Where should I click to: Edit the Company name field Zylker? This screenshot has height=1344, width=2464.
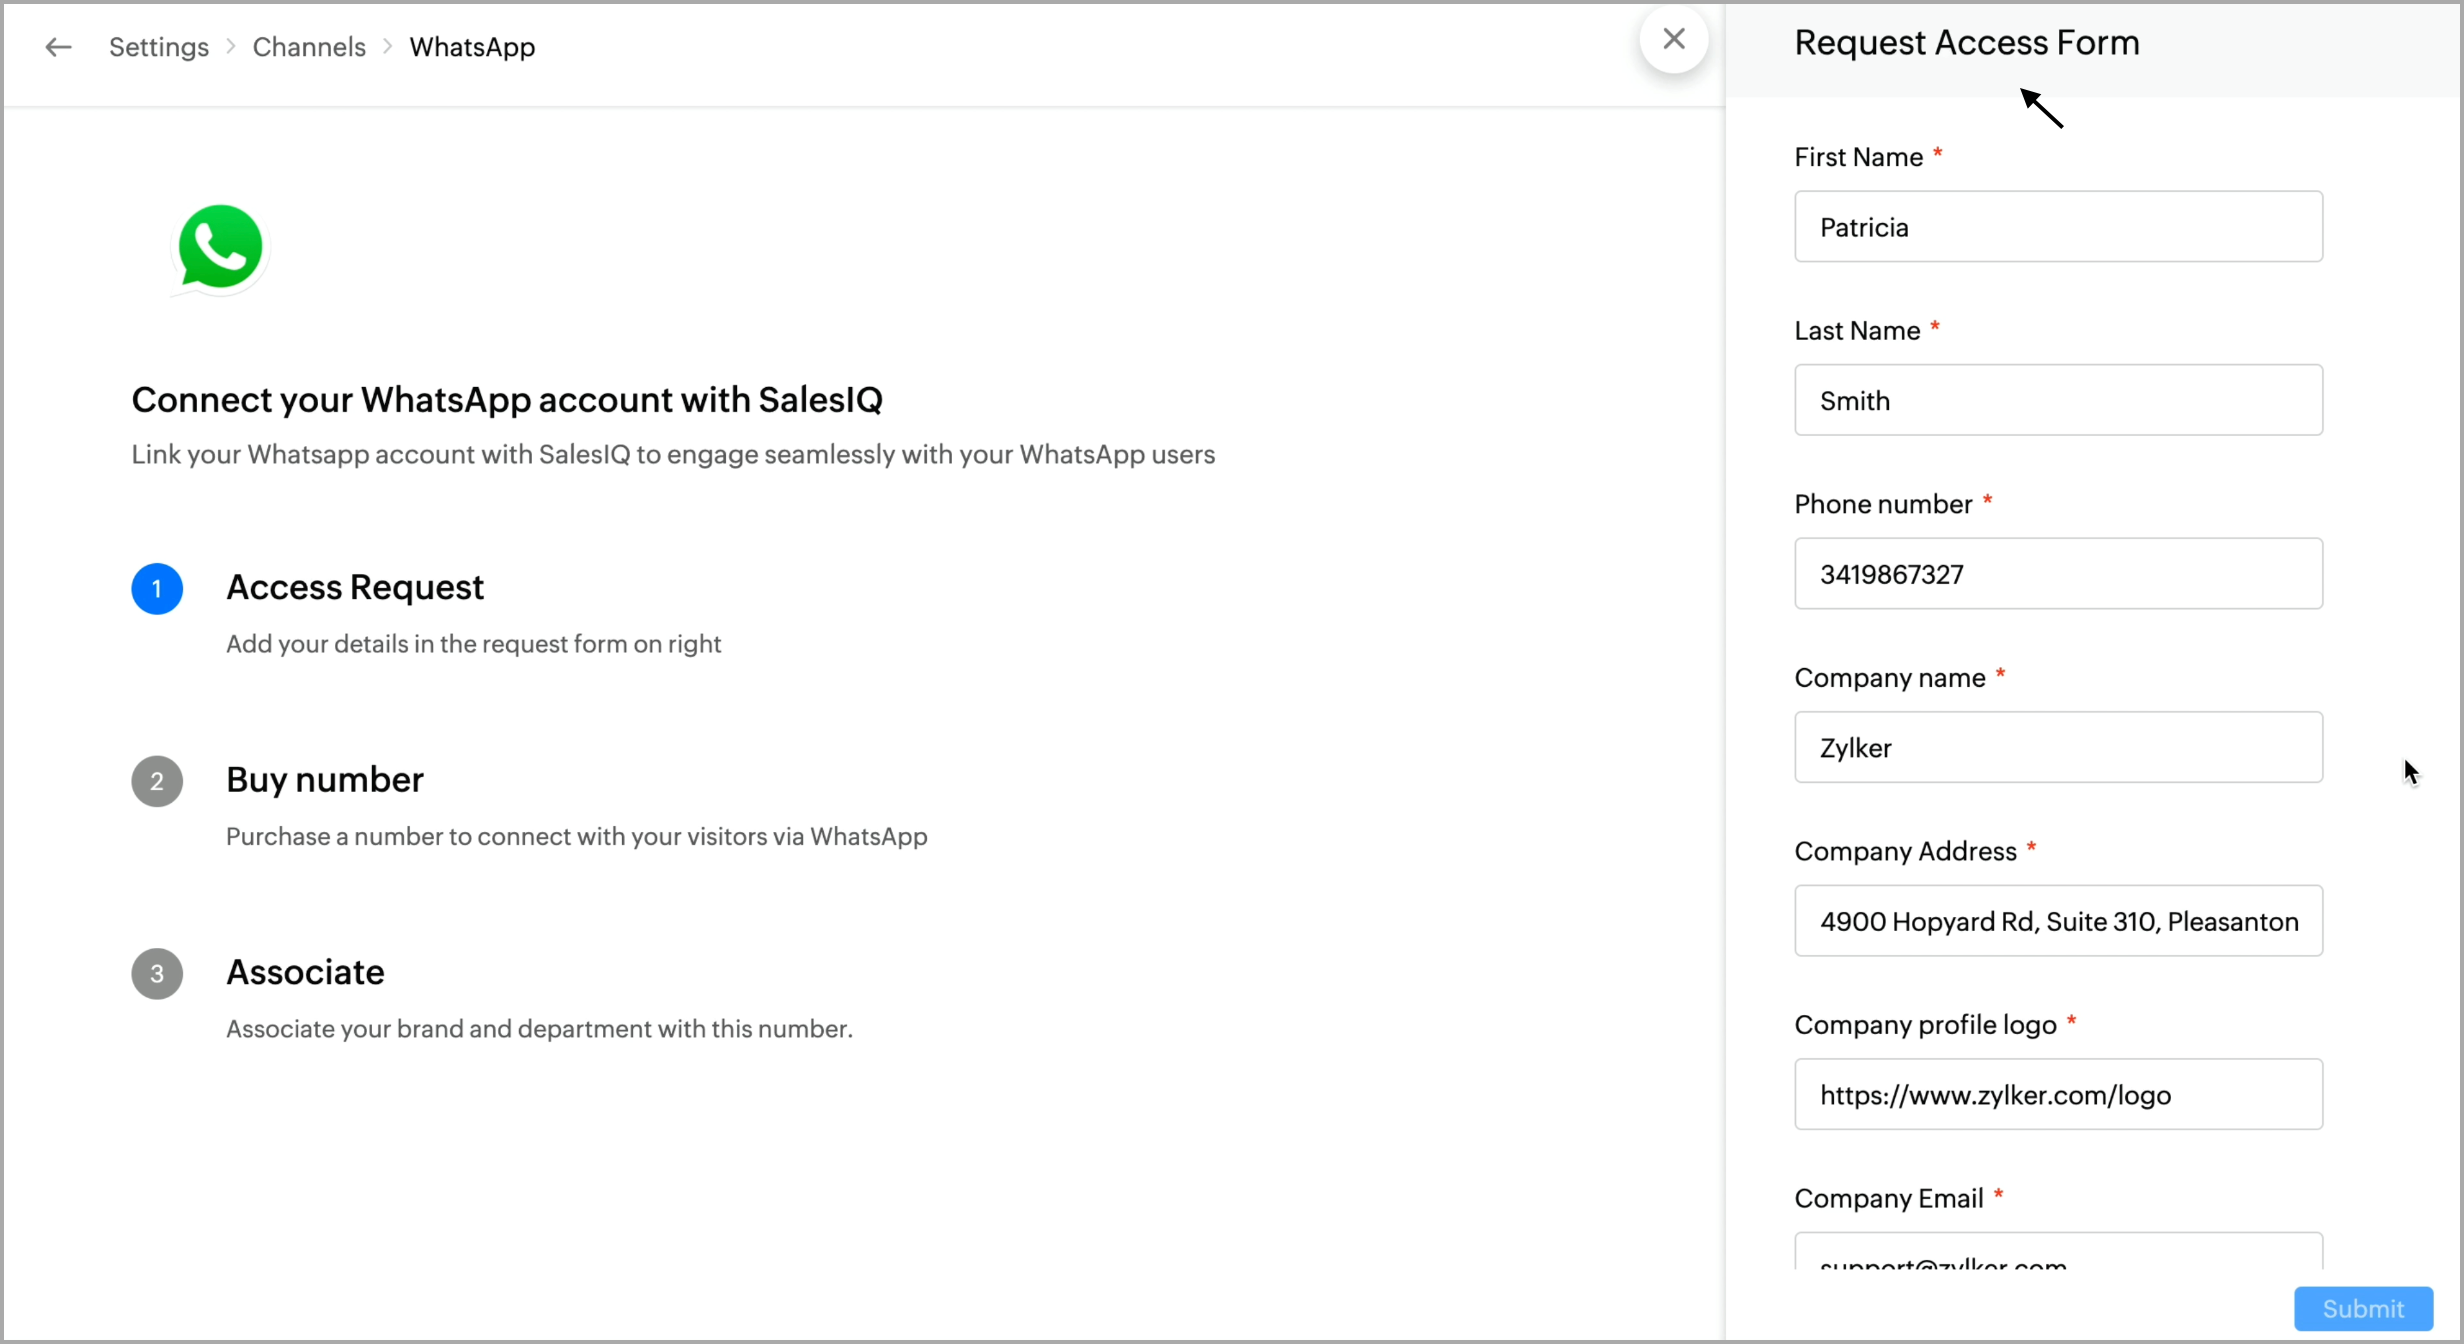2057,747
